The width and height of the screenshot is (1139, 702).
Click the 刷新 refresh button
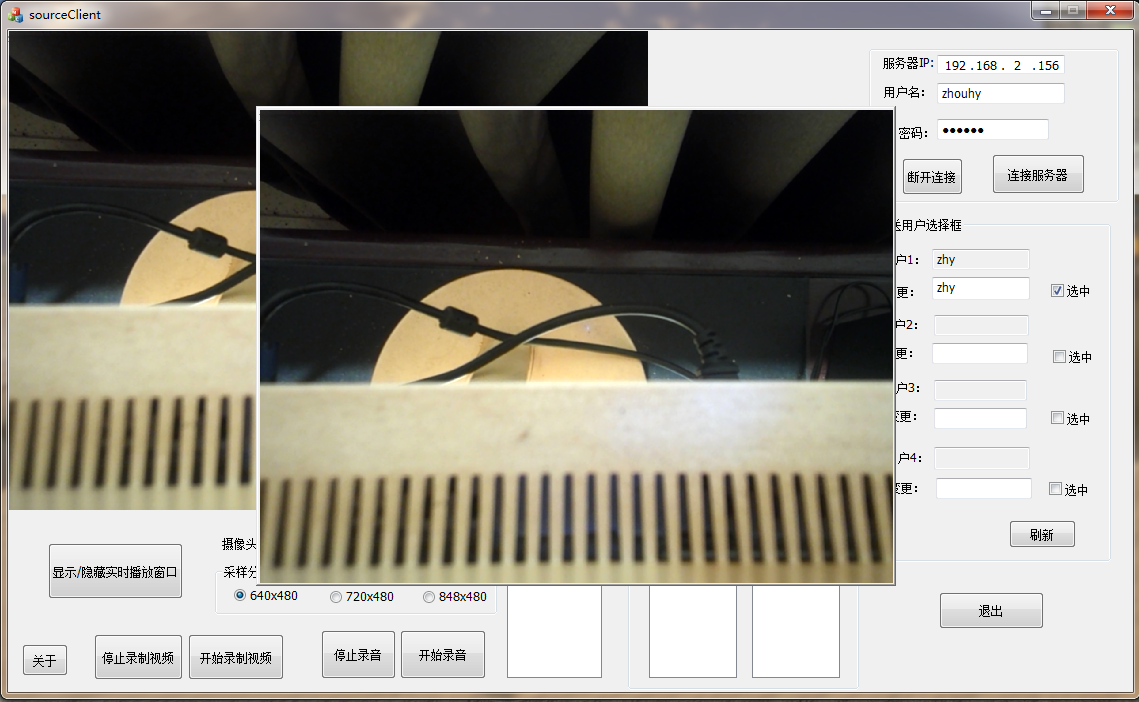[x=1041, y=535]
